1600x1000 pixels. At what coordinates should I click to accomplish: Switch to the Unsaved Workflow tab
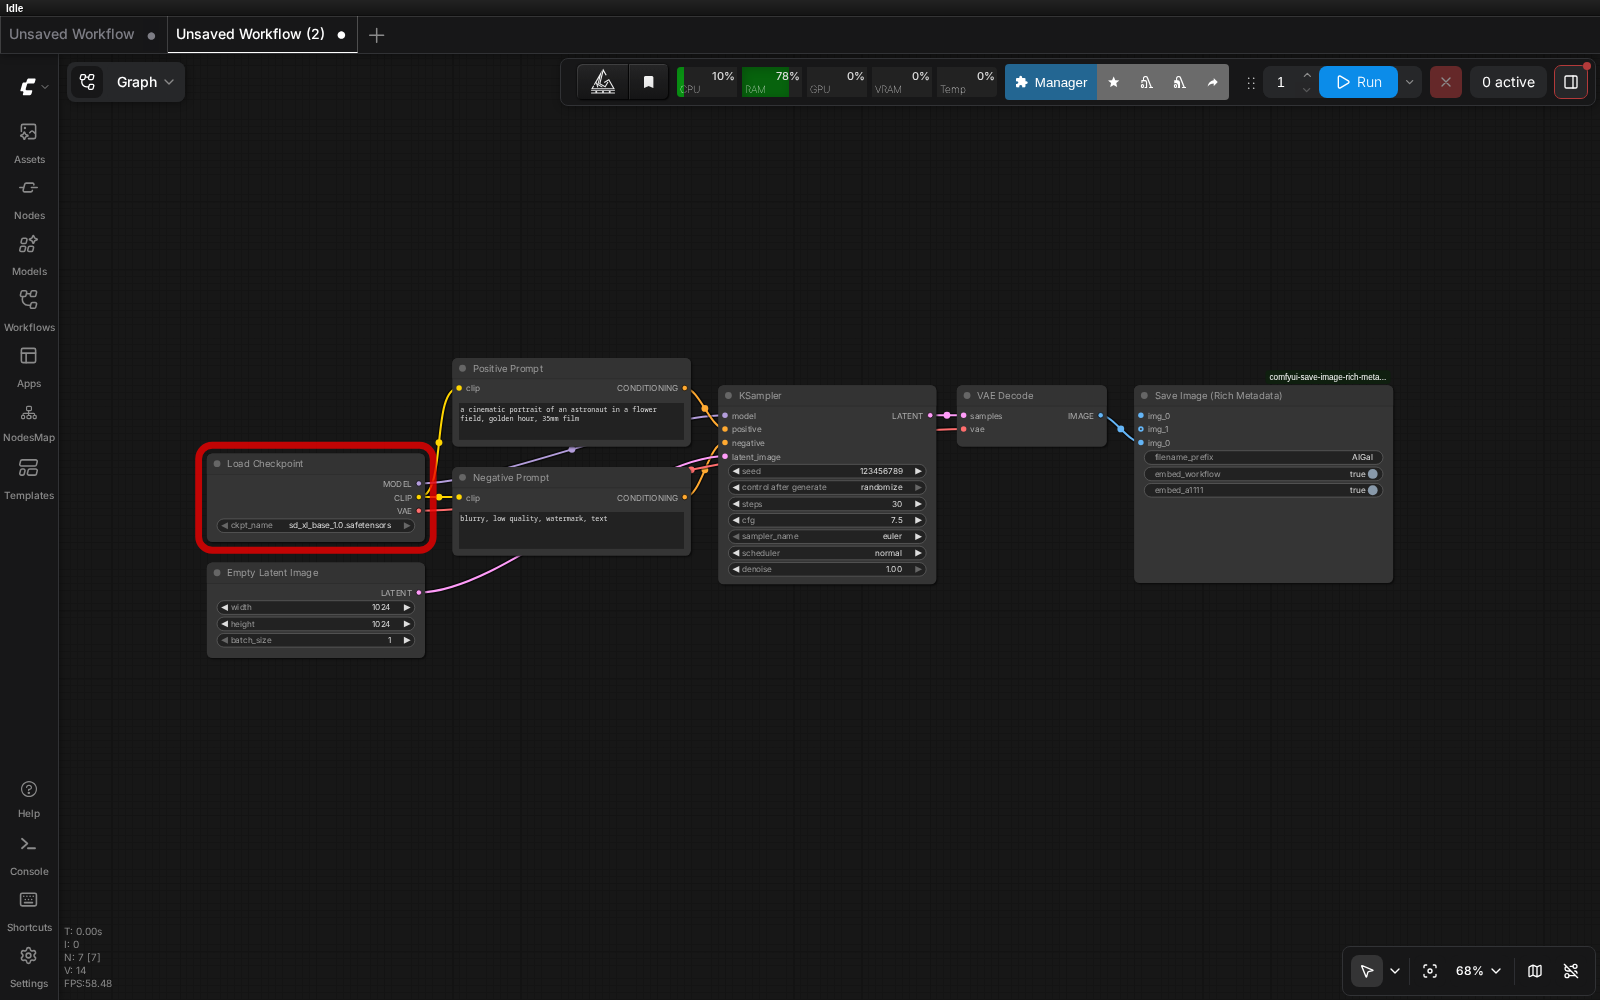[82, 34]
